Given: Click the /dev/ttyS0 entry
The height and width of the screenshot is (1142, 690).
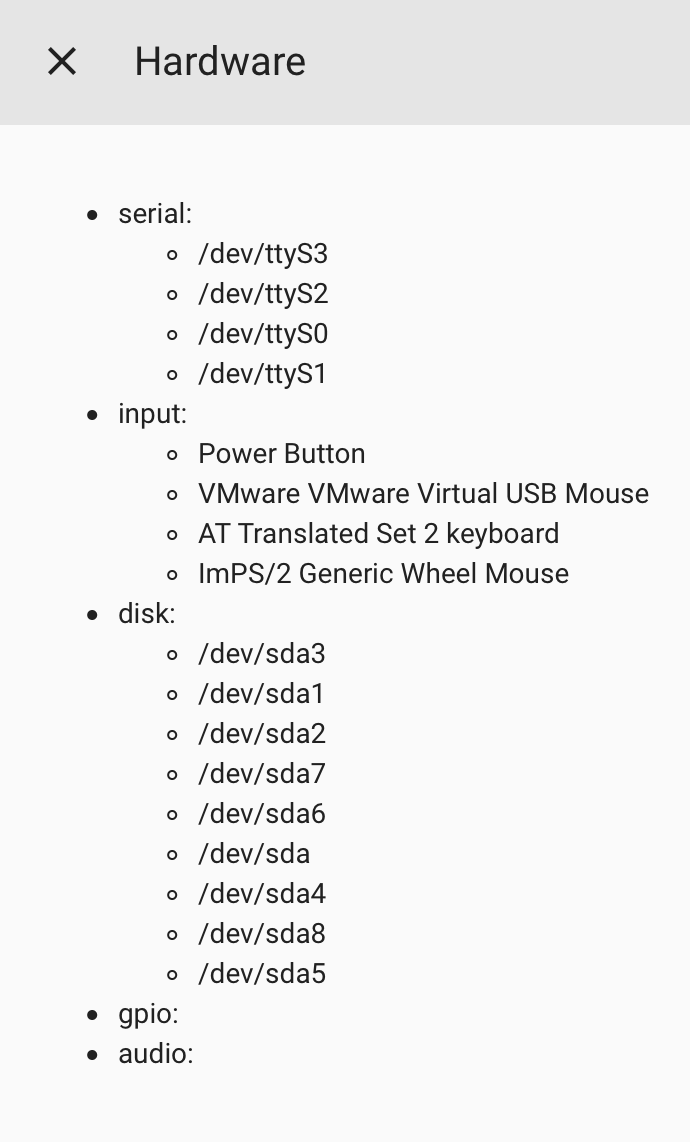Looking at the screenshot, I should pyautogui.click(x=262, y=333).
